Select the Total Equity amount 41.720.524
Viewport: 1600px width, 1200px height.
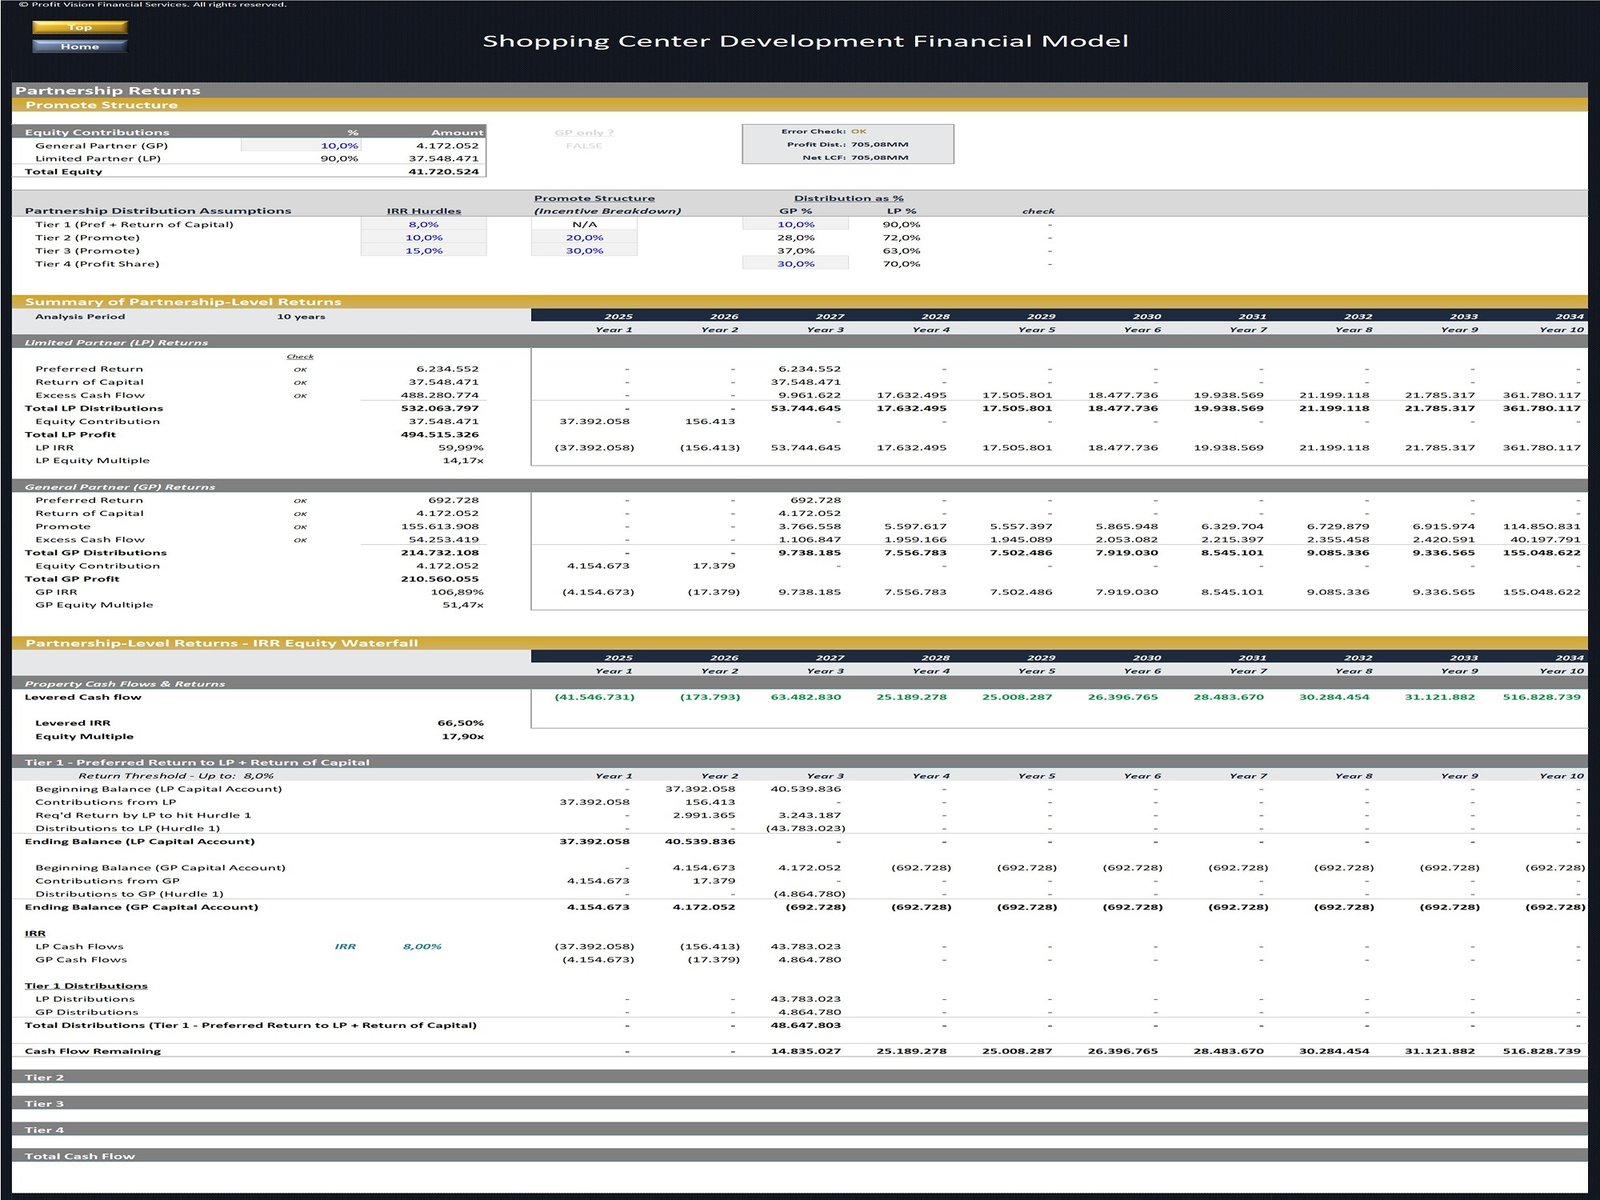tap(443, 172)
